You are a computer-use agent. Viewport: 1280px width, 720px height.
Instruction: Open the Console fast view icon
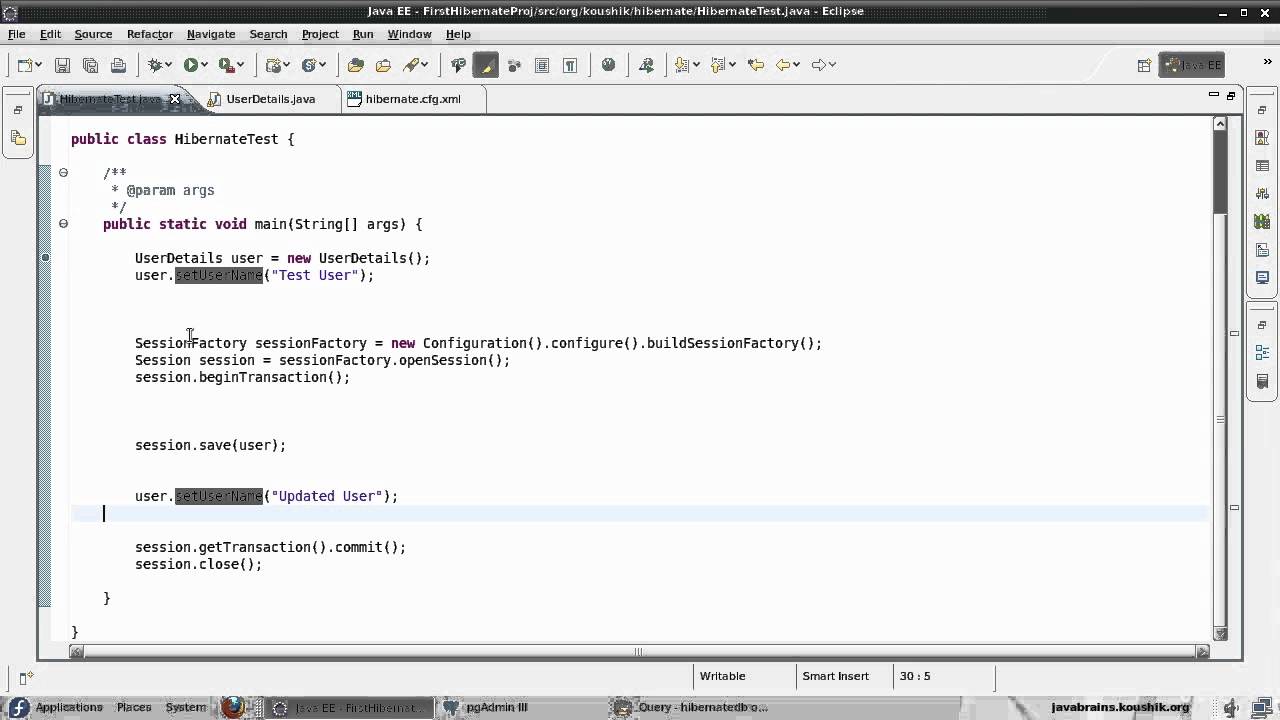(1262, 278)
